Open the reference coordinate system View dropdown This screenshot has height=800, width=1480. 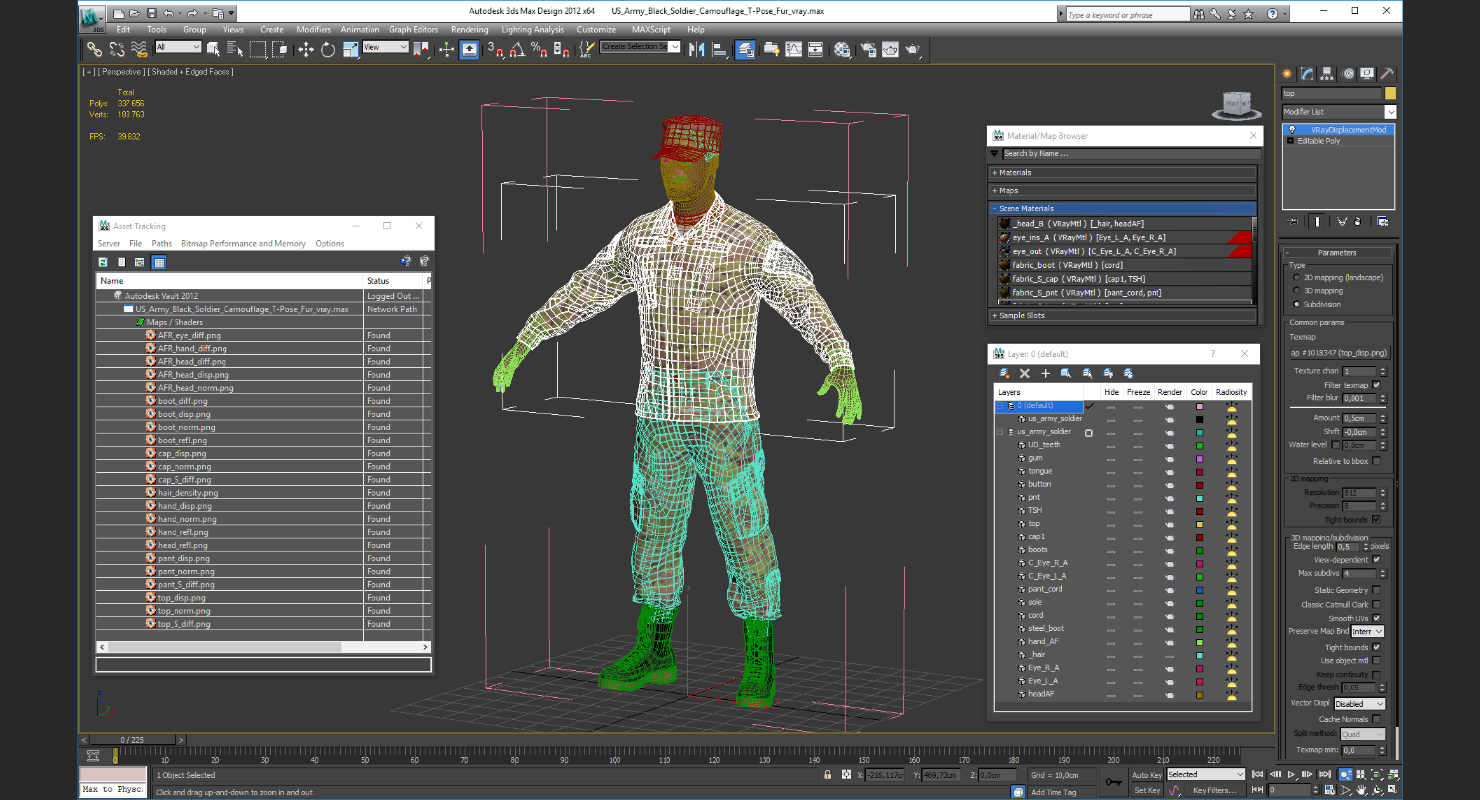coord(385,47)
